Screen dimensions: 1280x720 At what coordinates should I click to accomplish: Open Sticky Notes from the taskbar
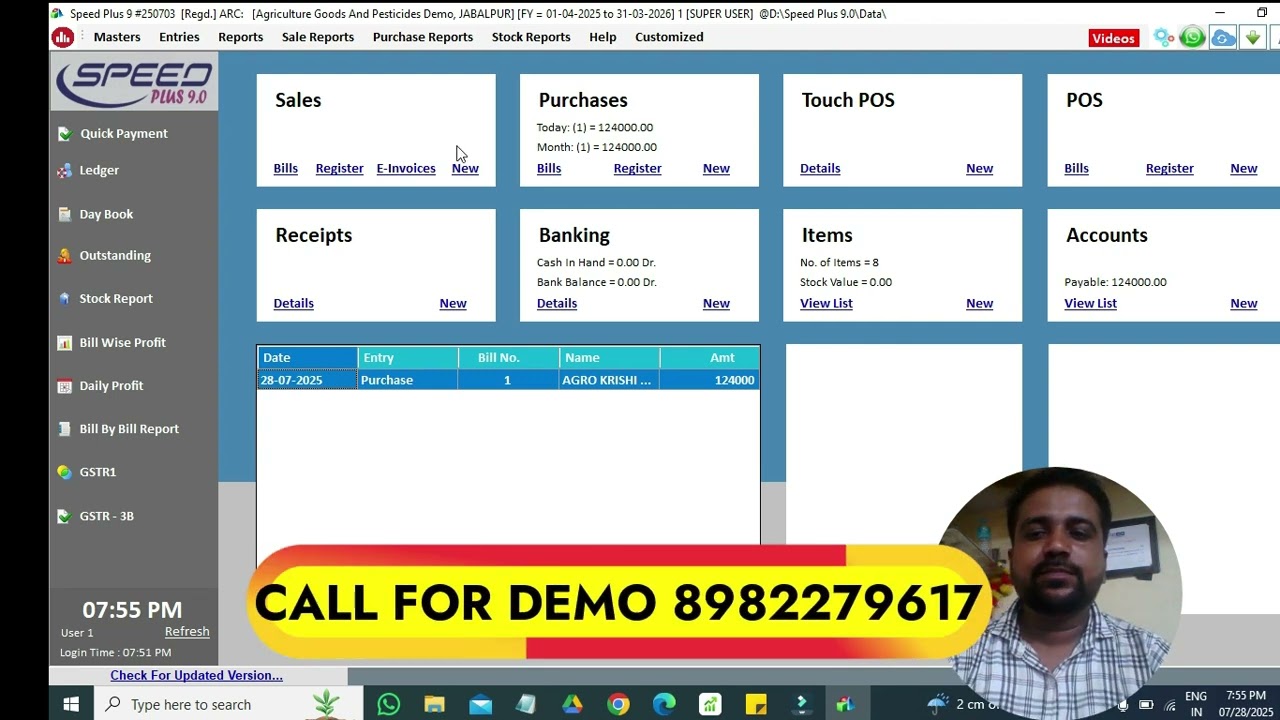coord(756,705)
